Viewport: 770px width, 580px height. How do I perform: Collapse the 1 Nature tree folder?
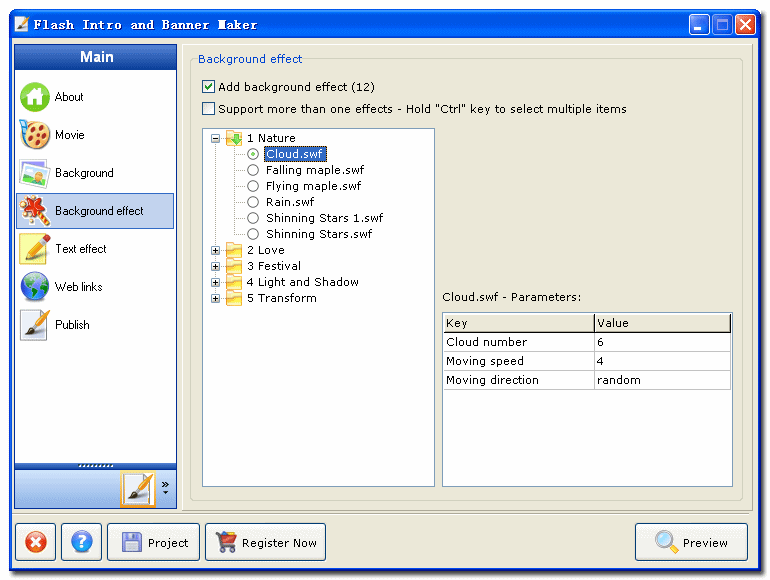216,138
